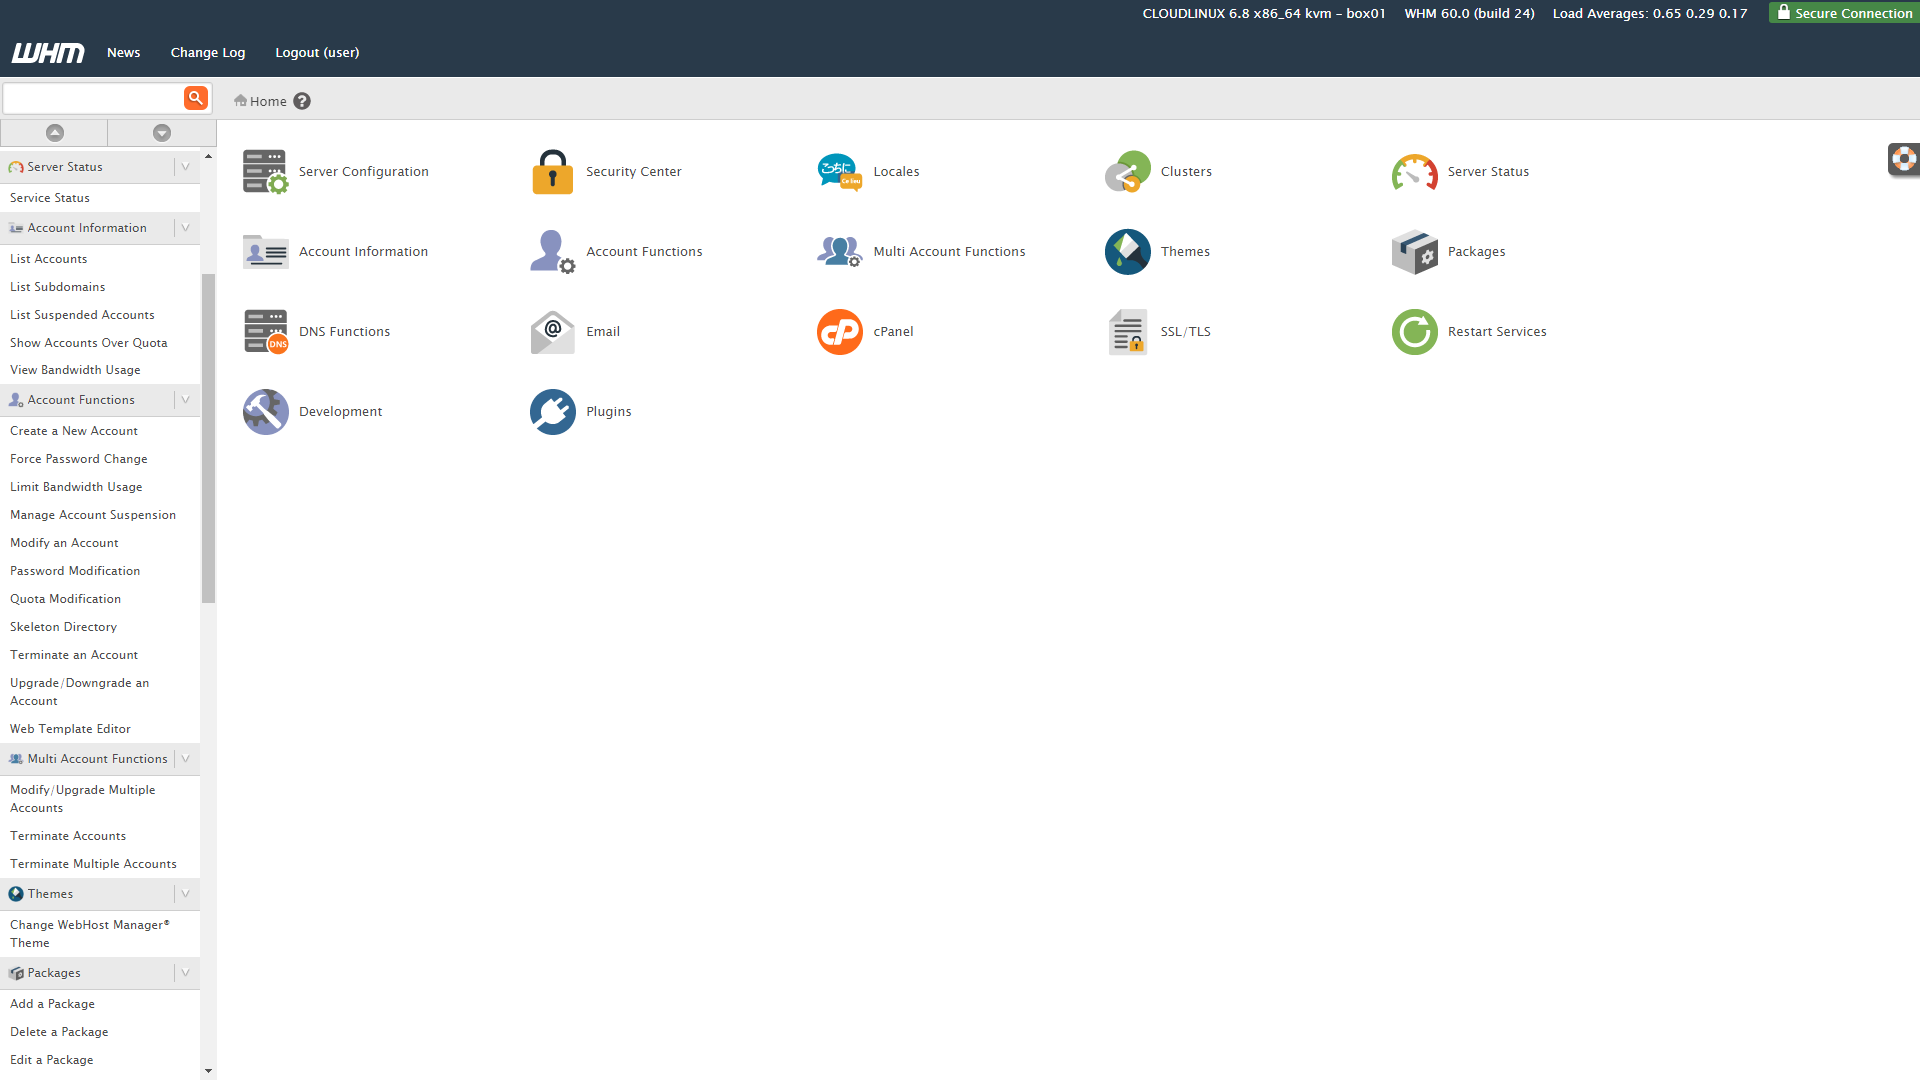Collapse the Account Functions sidebar section chevron
This screenshot has height=1080, width=1920.
point(186,400)
